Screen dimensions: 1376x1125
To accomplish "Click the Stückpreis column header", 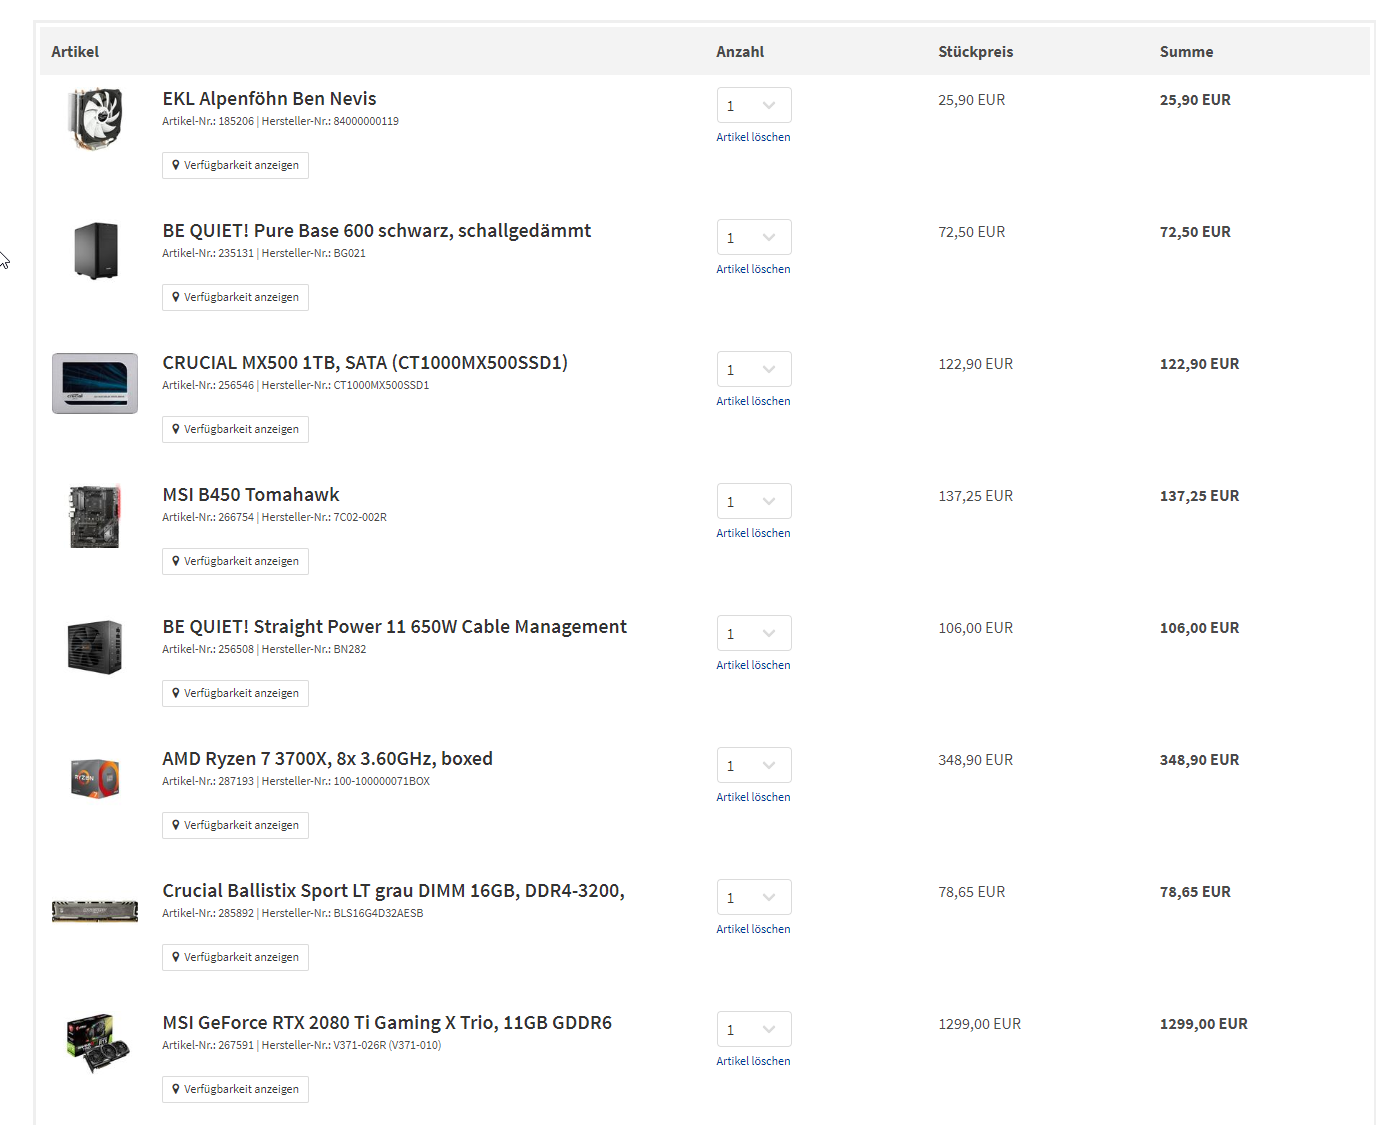I will [976, 52].
